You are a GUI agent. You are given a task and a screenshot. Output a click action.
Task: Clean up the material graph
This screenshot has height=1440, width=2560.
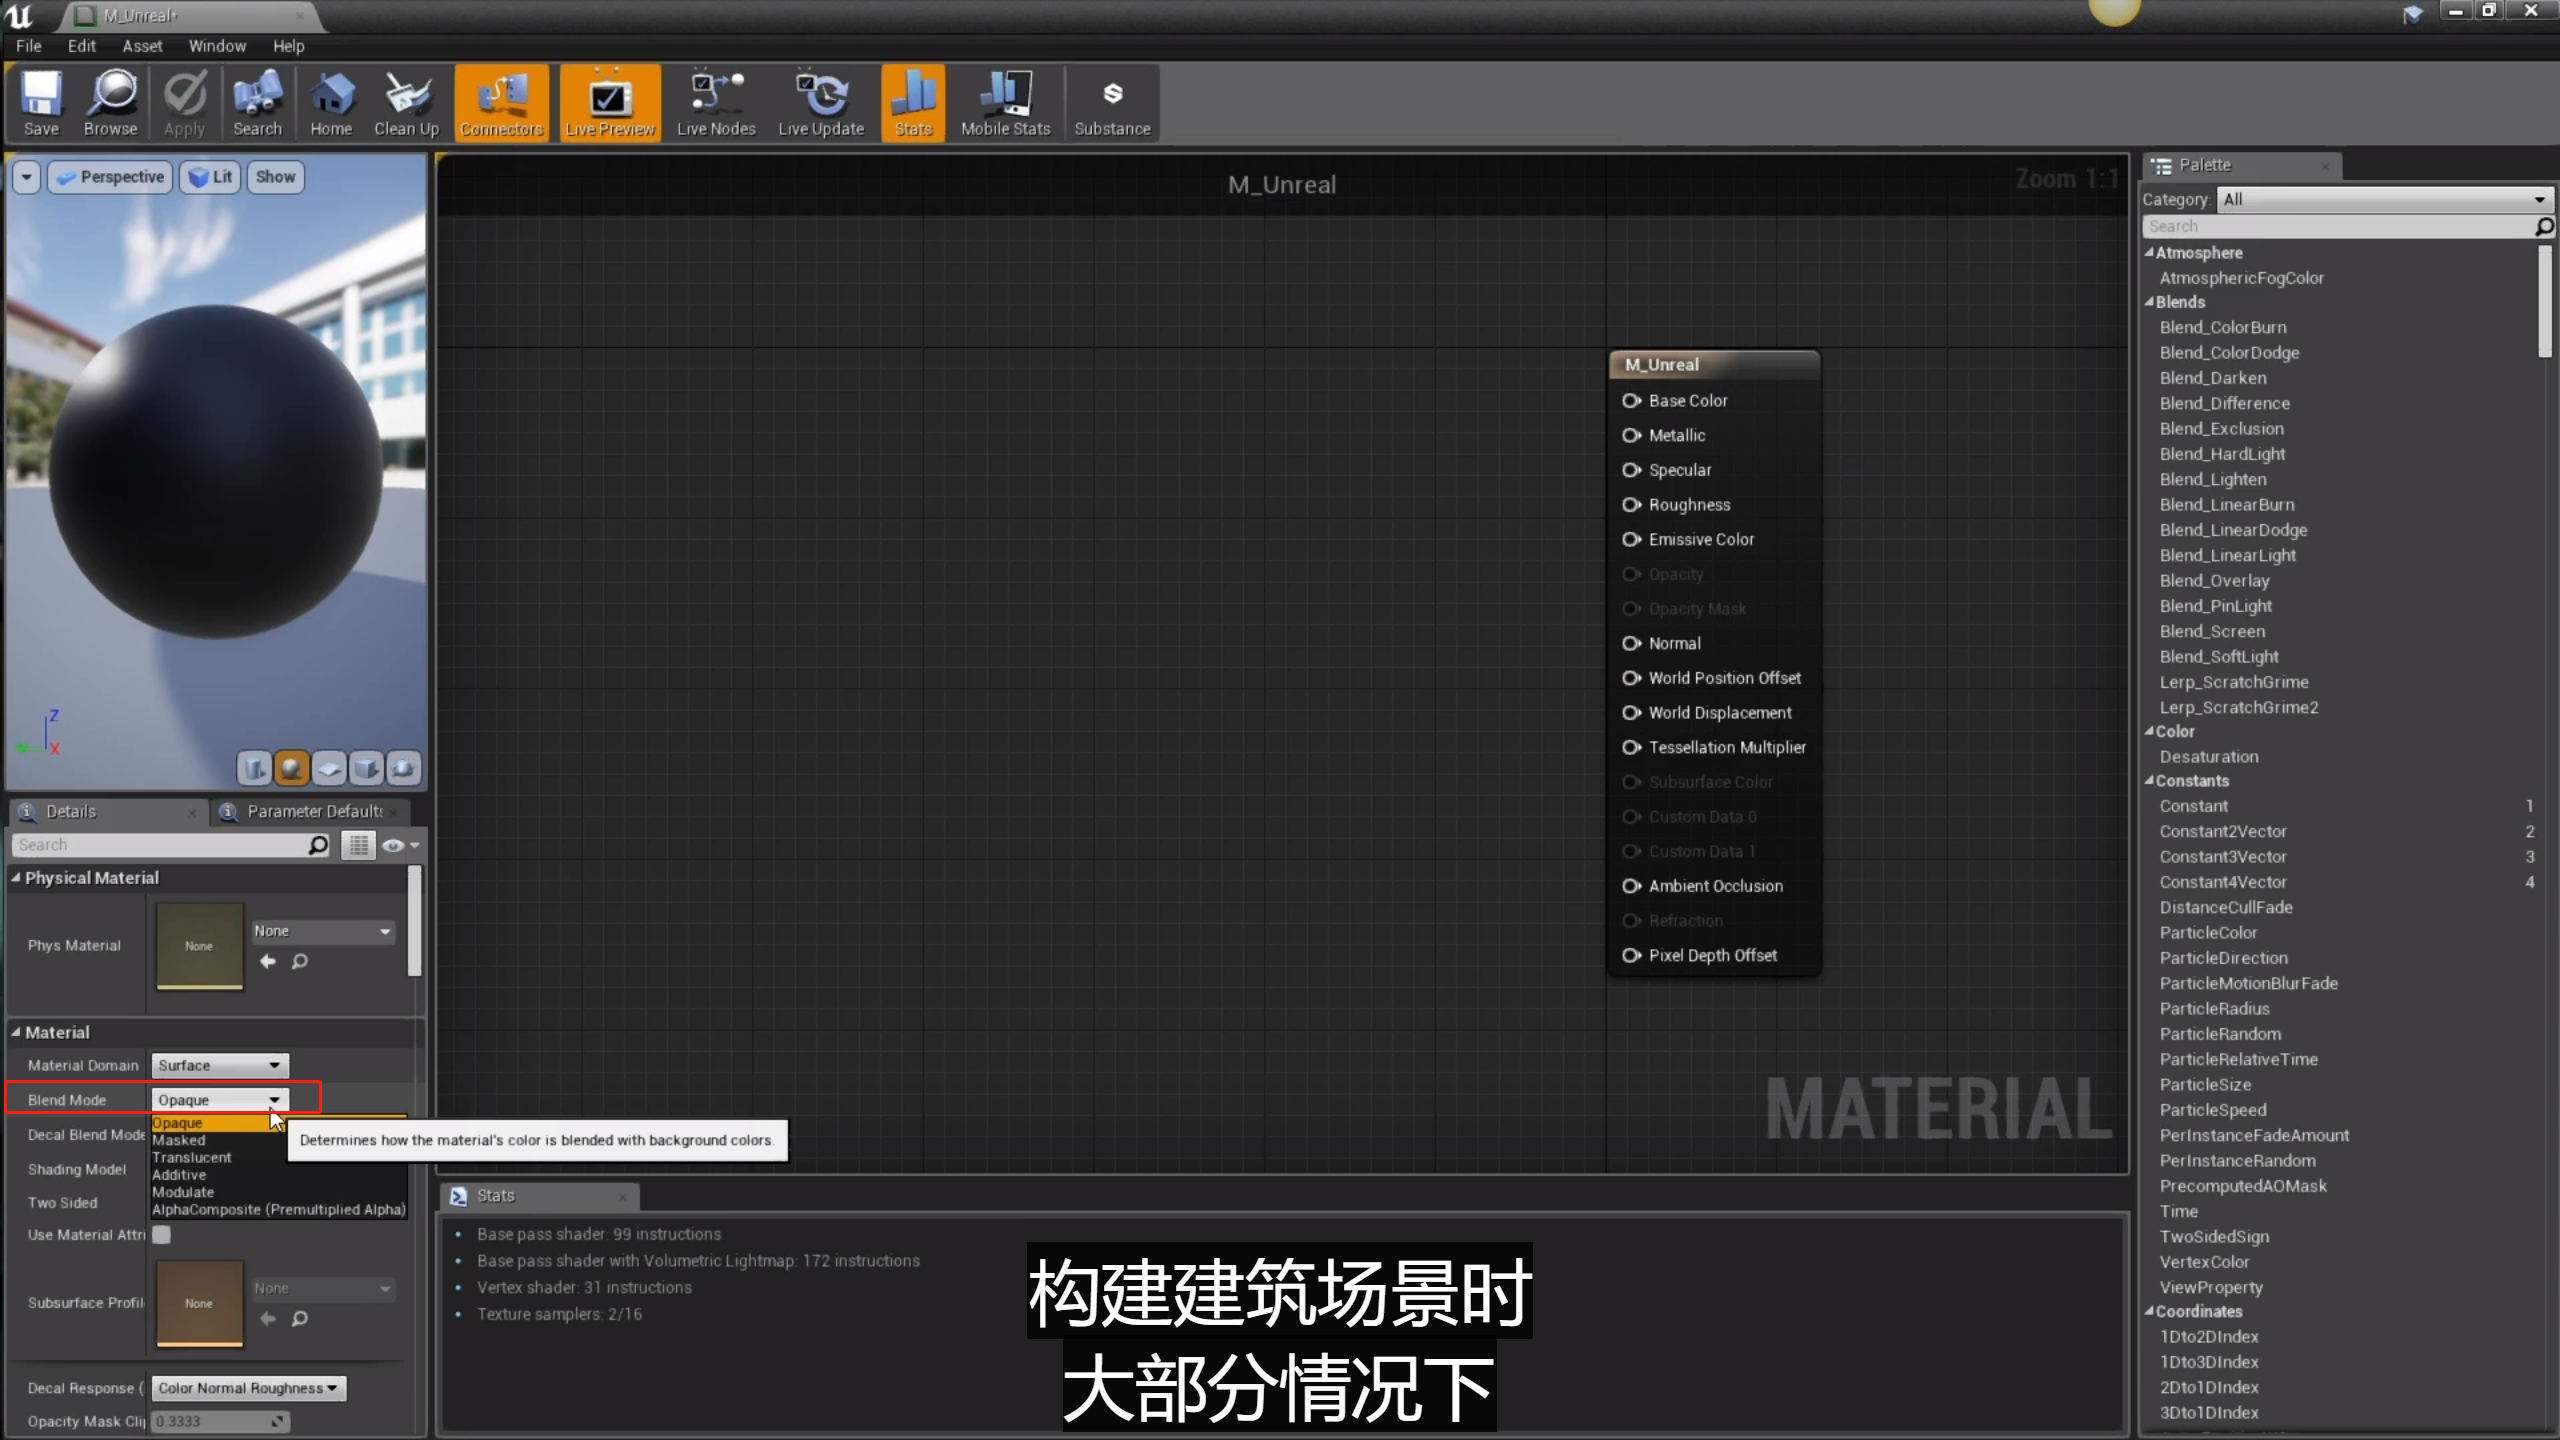(x=406, y=101)
